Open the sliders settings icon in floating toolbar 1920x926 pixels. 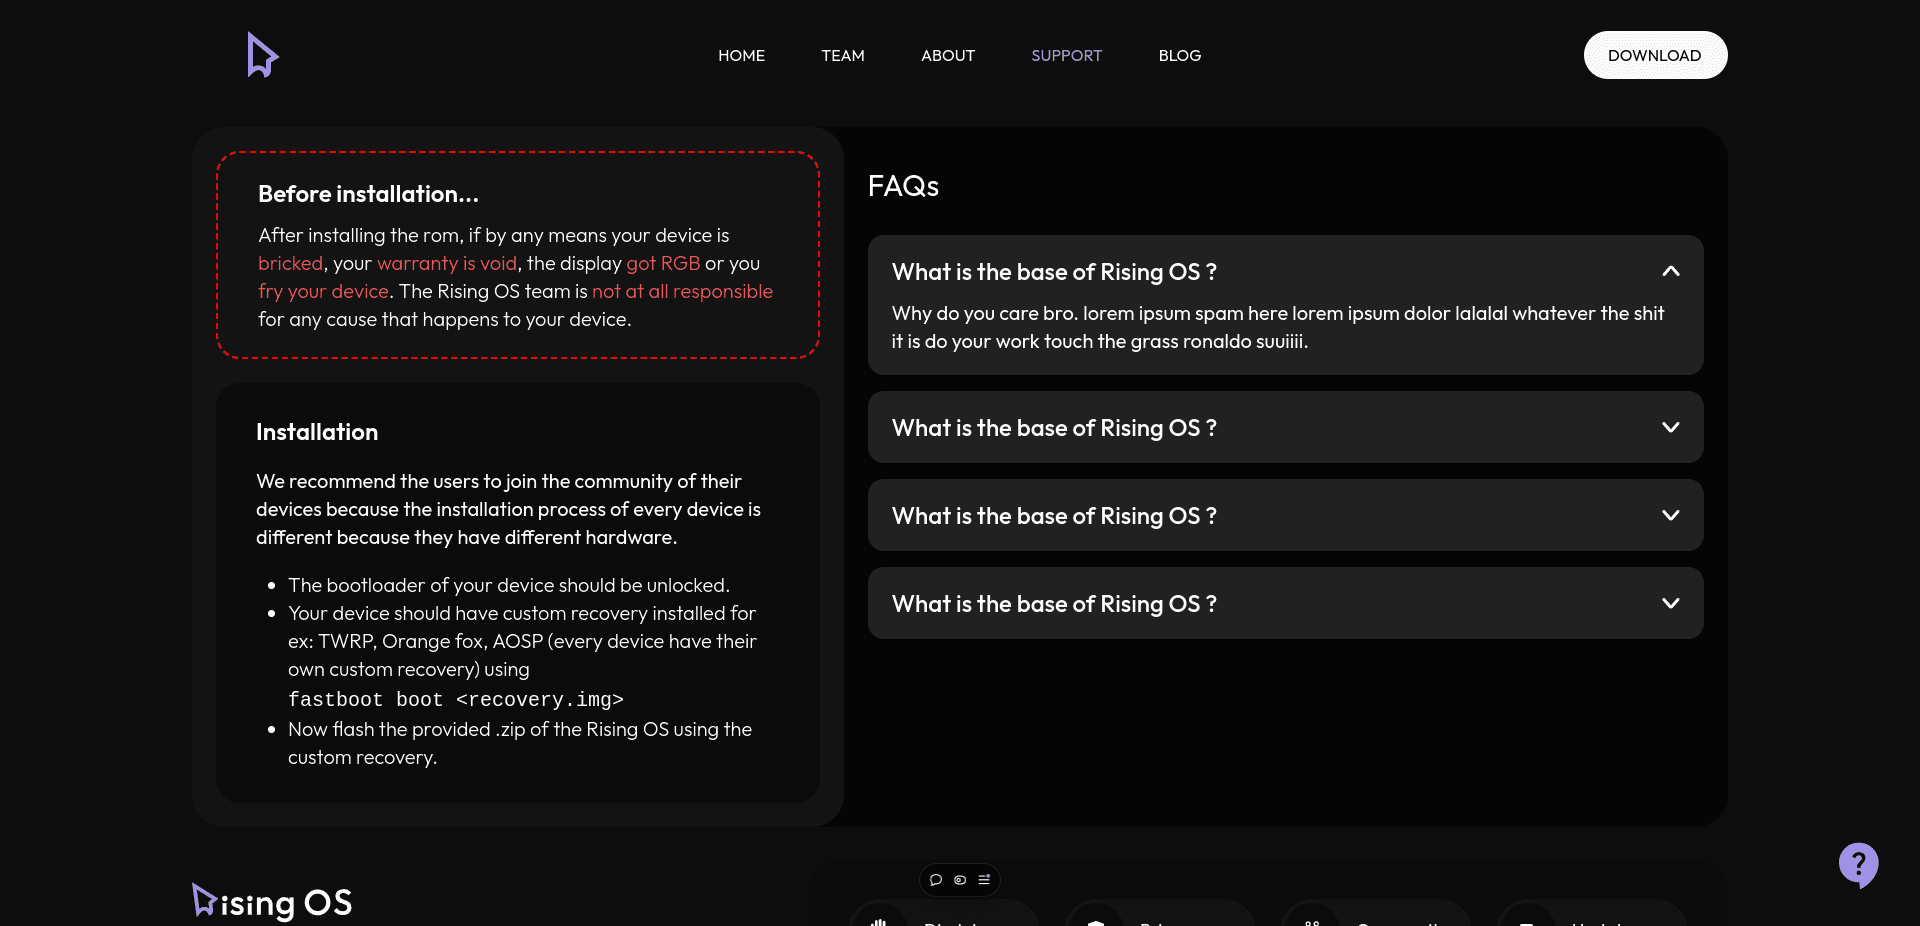coord(984,880)
